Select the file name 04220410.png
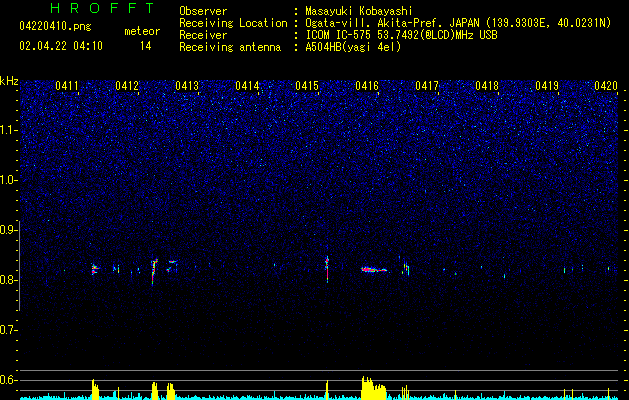Image resolution: width=629 pixels, height=400 pixels. pos(55,26)
